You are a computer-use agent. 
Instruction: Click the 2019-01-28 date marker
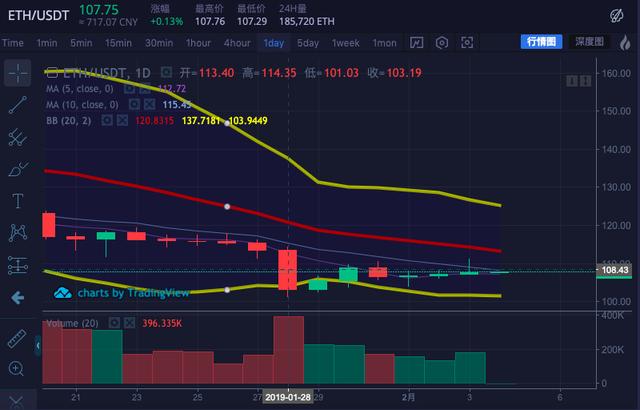tap(288, 397)
